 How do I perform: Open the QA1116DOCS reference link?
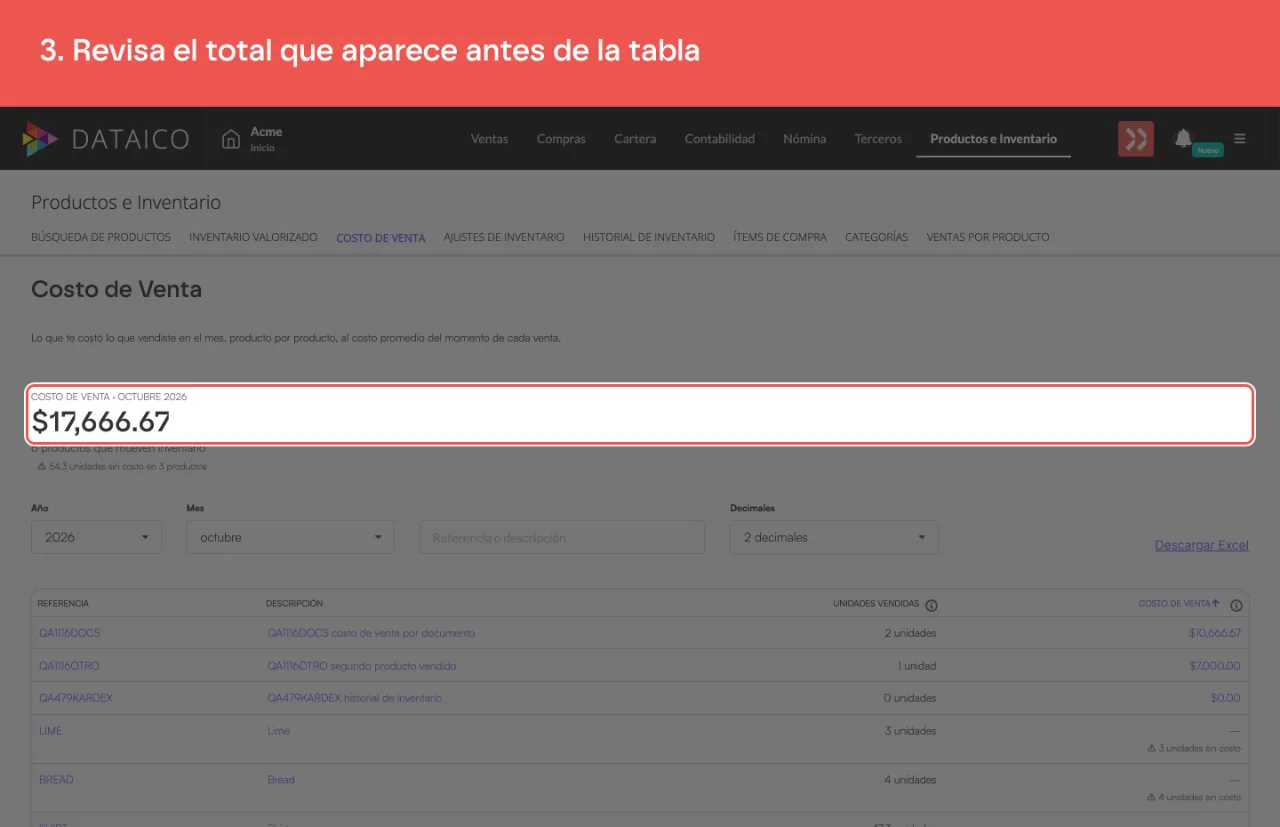pyautogui.click(x=70, y=633)
